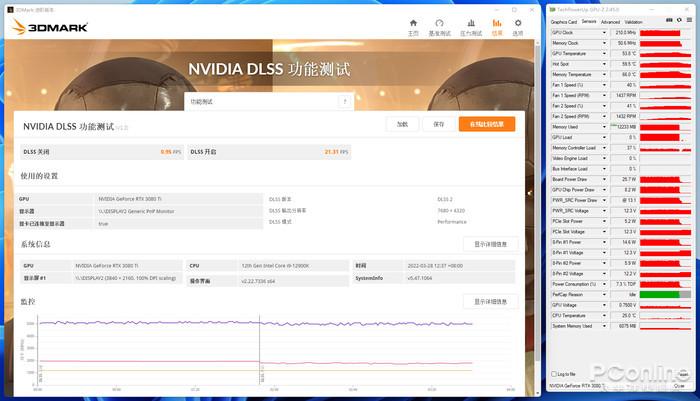Viewport: 700px width, 401px height.
Task: Open the Memory Clock sensor dropdown
Action: 604,43
